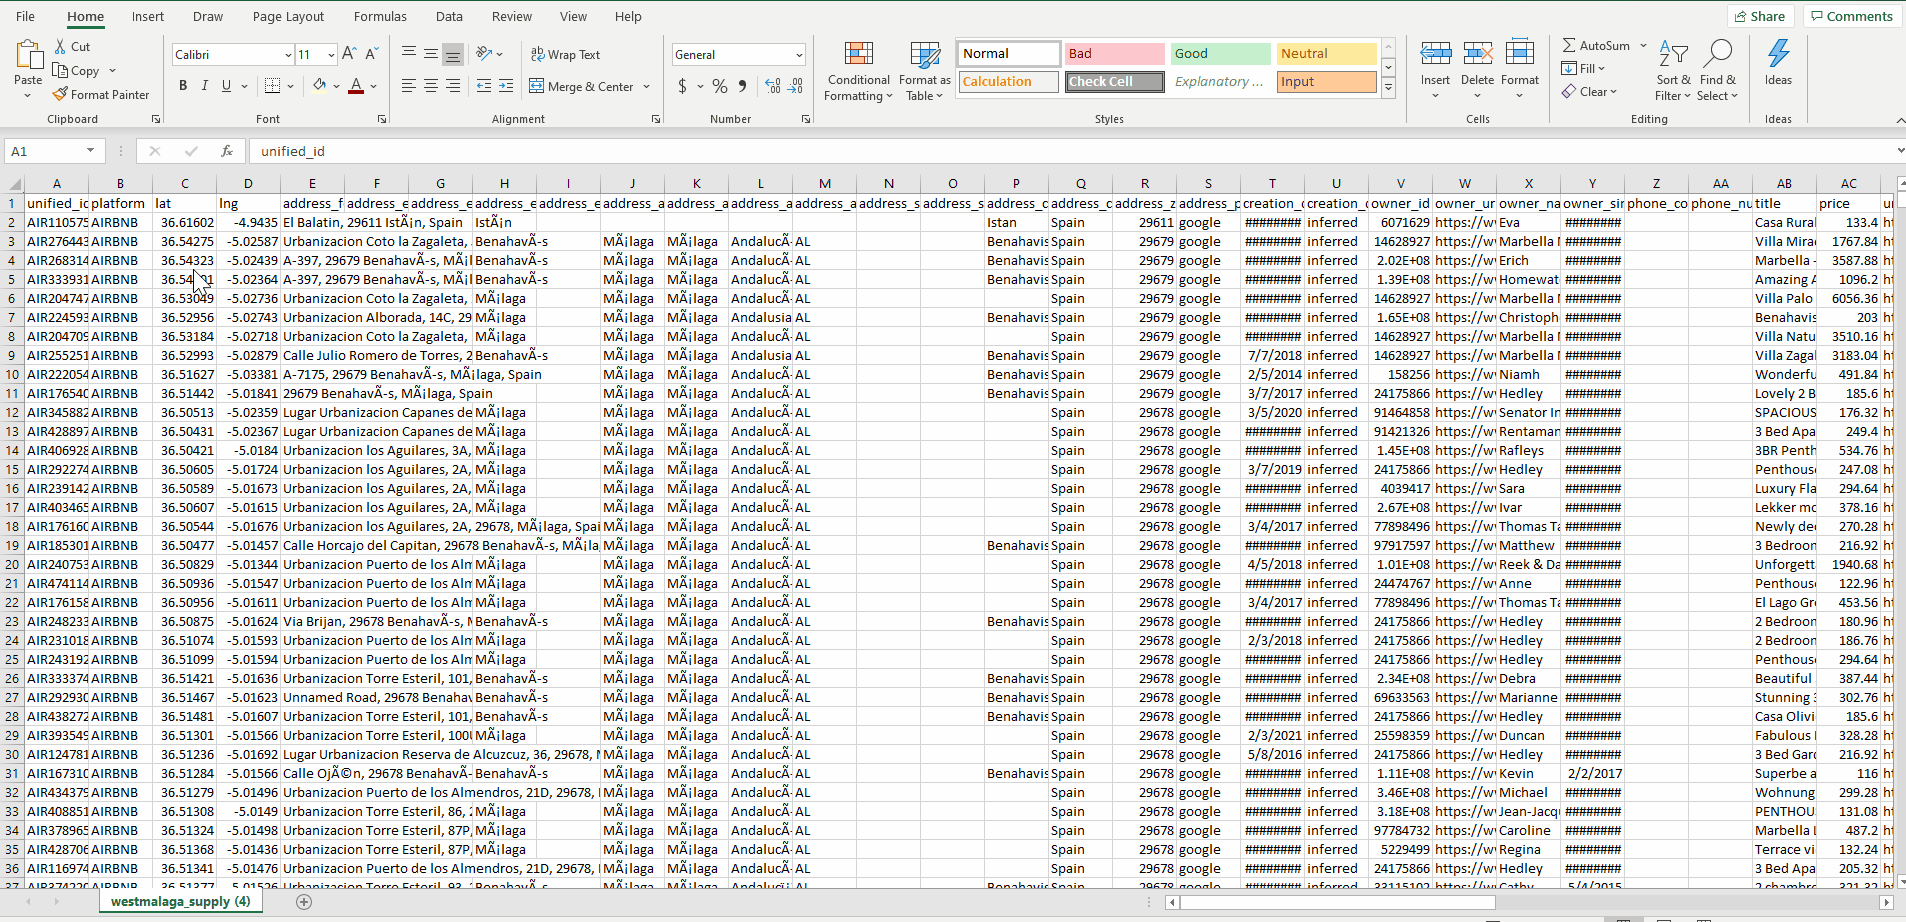Switch to the Formulas tab
The width and height of the screenshot is (1906, 922).
[x=380, y=17]
